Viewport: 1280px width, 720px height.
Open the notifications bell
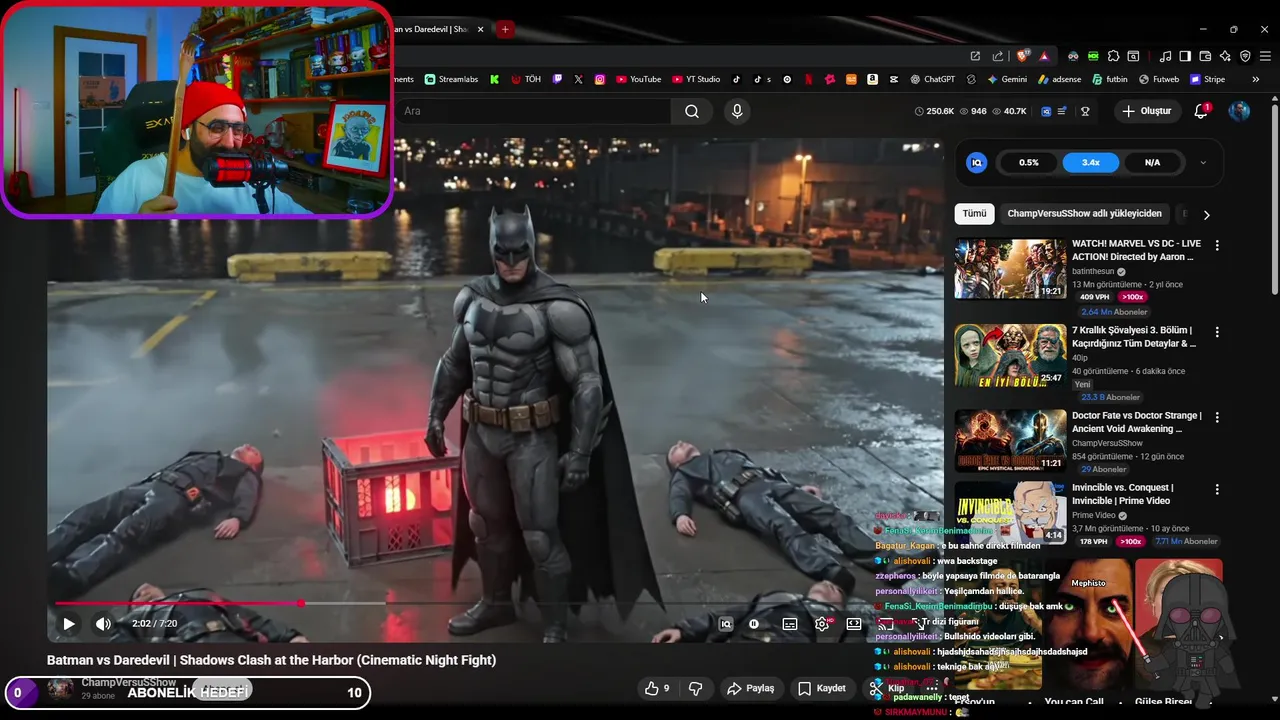click(1201, 111)
